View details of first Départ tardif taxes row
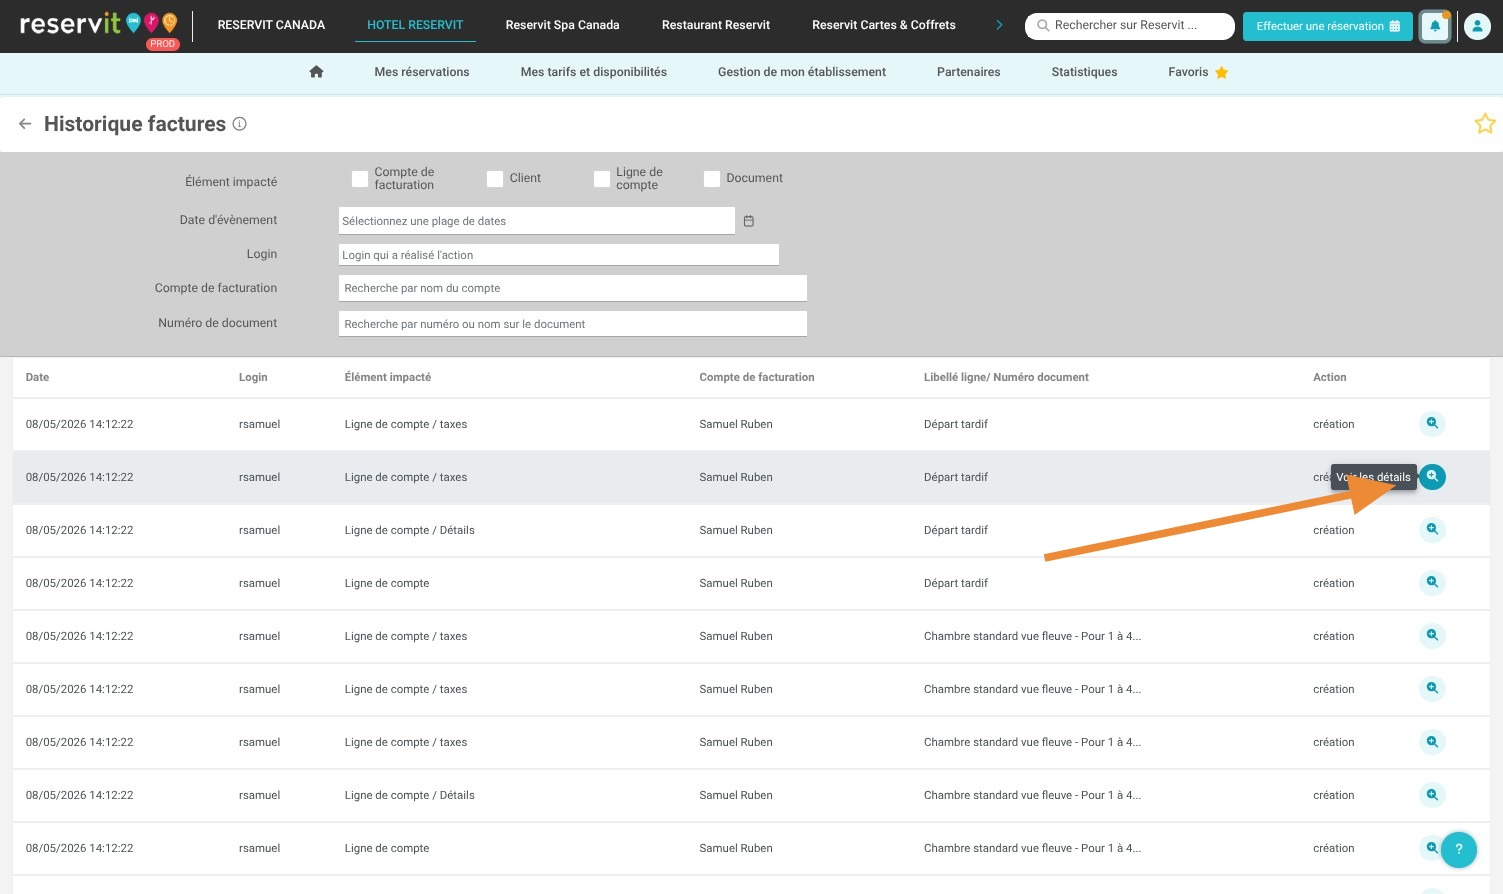The height and width of the screenshot is (894, 1503). (1433, 424)
